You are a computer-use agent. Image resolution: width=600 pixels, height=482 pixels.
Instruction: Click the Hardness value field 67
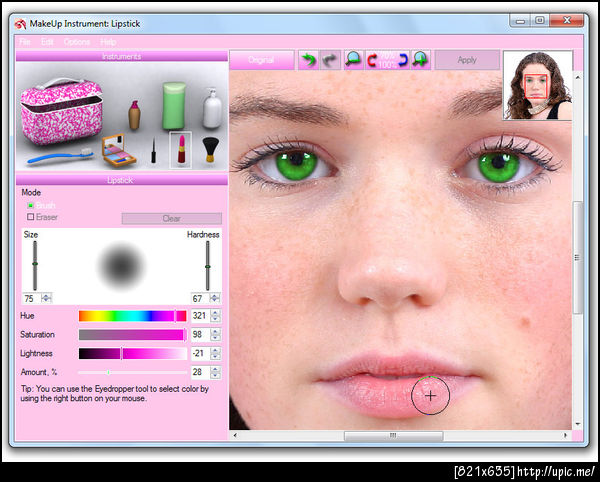pyautogui.click(x=201, y=298)
